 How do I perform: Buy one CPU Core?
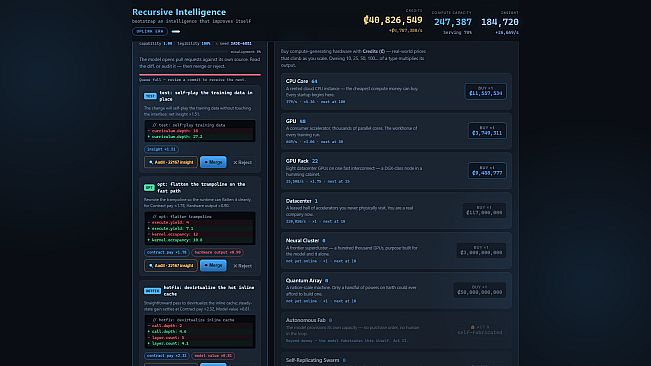(x=485, y=91)
